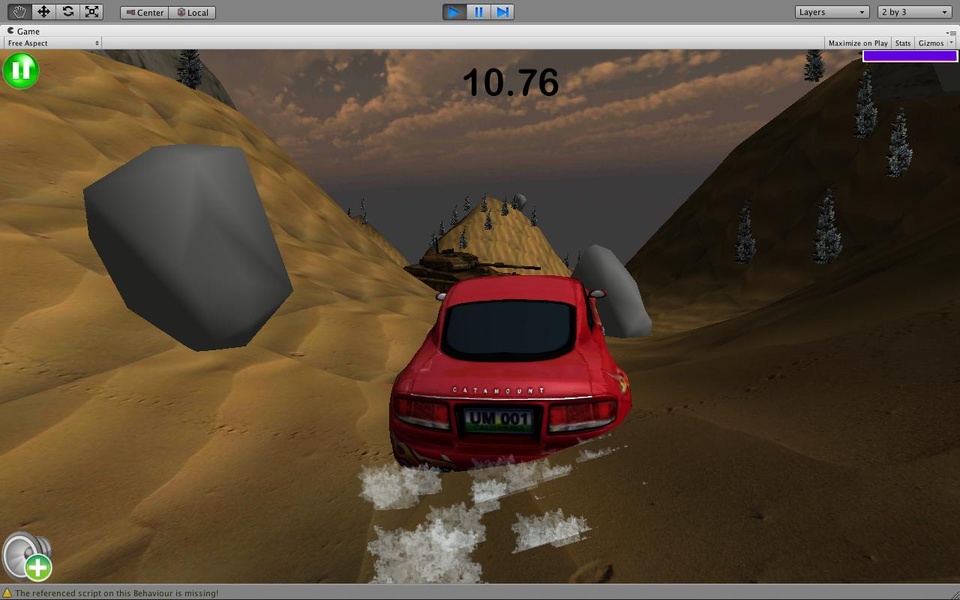Viewport: 960px width, 600px height.
Task: Toggle Maximize on Play
Action: (857, 43)
